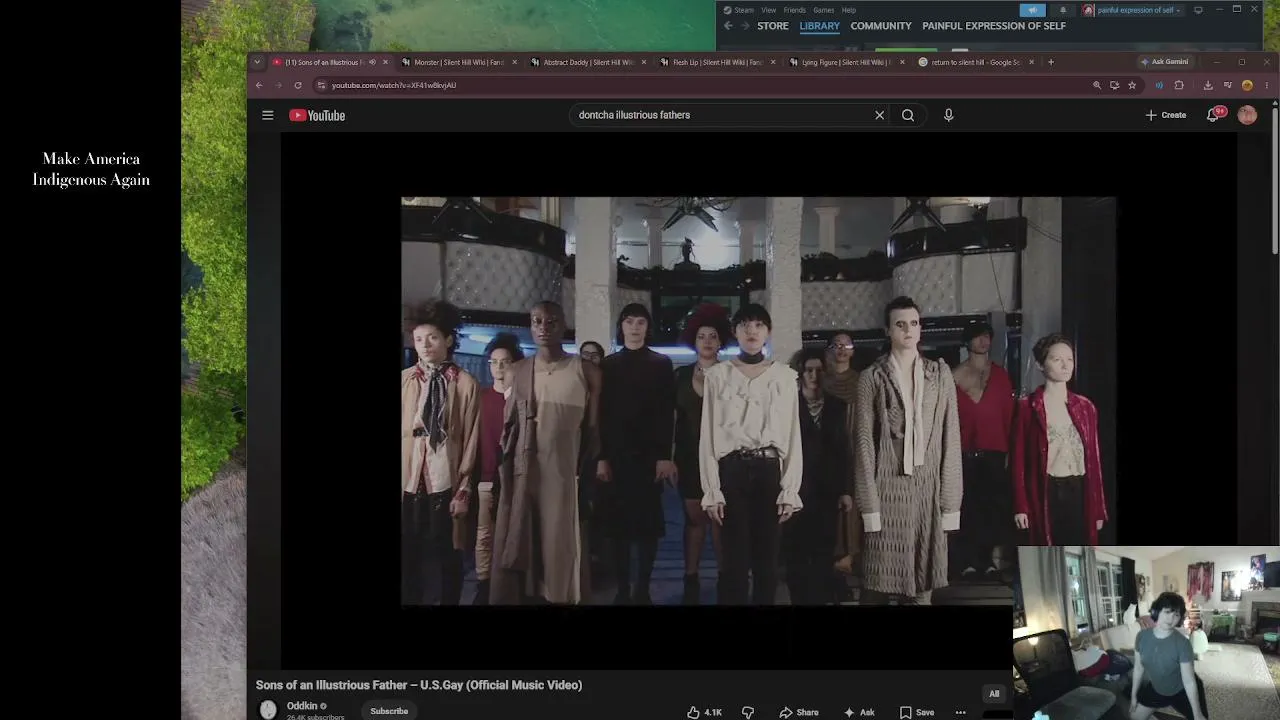
Task: Go to the Steam STORE section
Action: (773, 26)
